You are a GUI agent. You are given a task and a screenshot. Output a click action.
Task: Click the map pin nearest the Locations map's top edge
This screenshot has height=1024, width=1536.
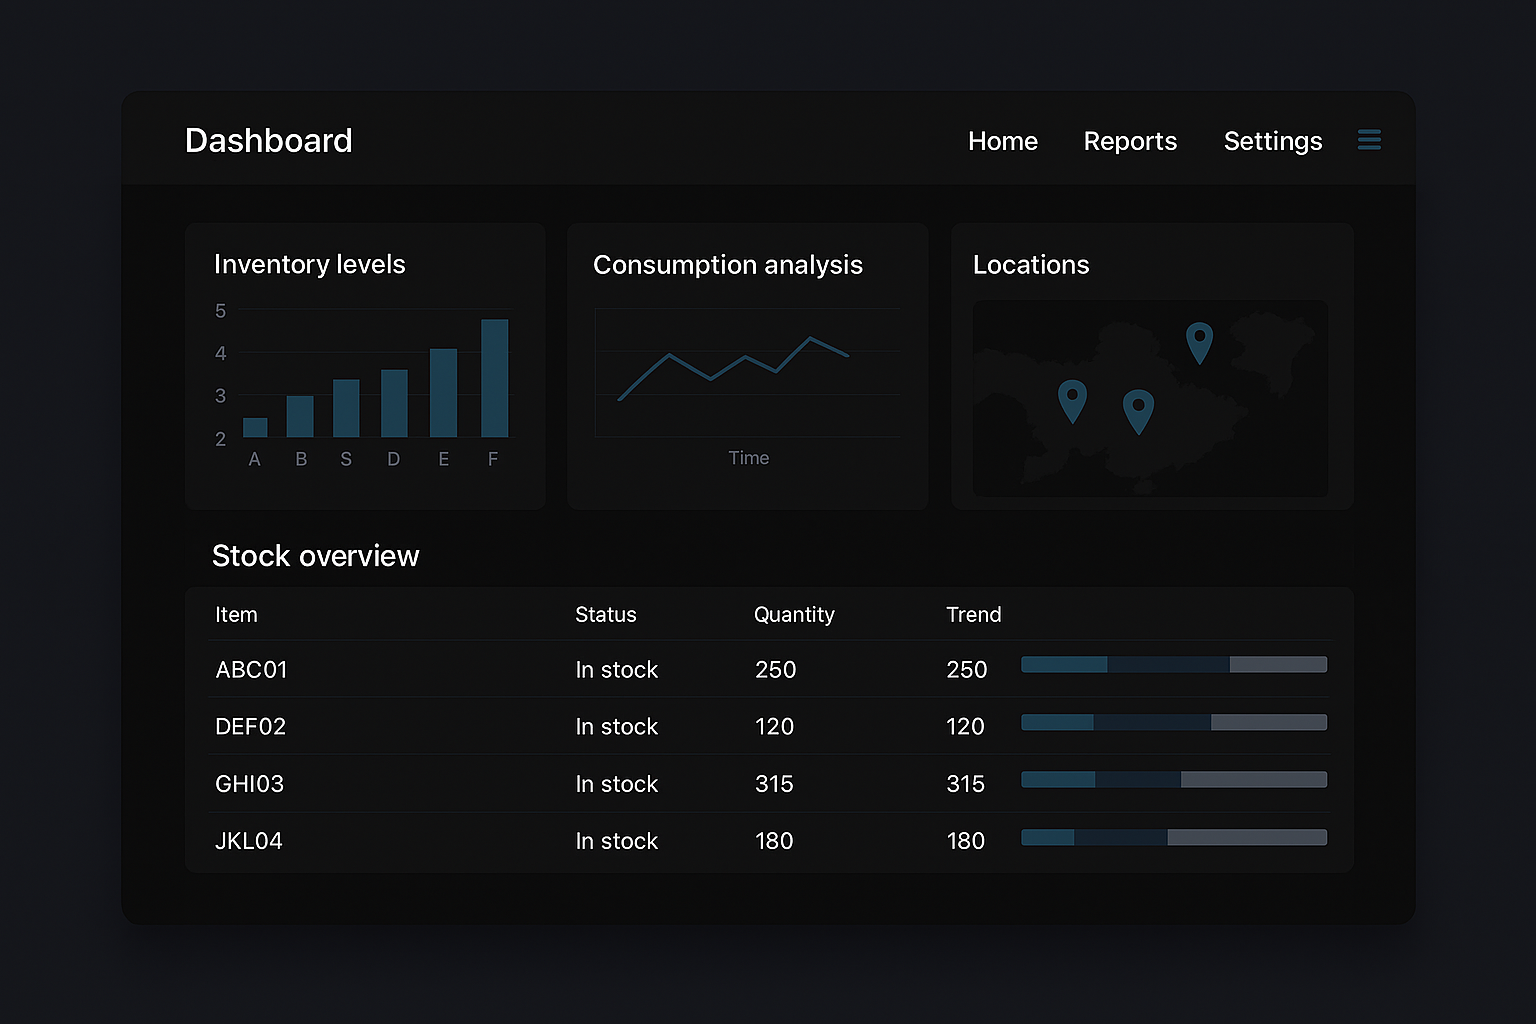1199,343
